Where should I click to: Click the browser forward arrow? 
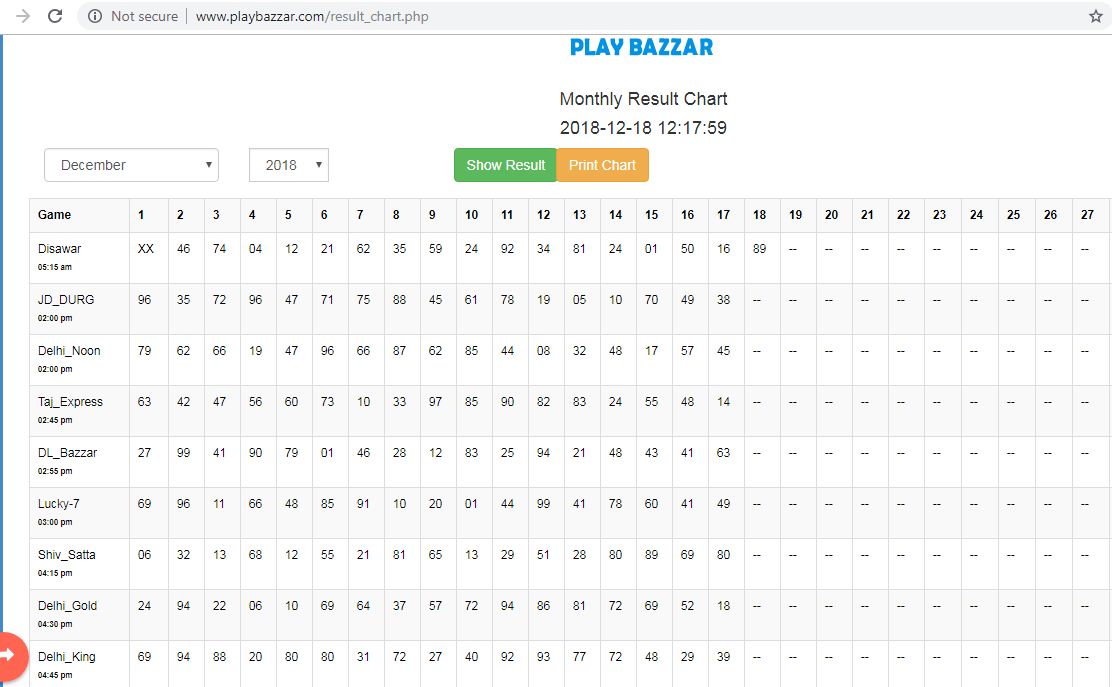pyautogui.click(x=23, y=16)
